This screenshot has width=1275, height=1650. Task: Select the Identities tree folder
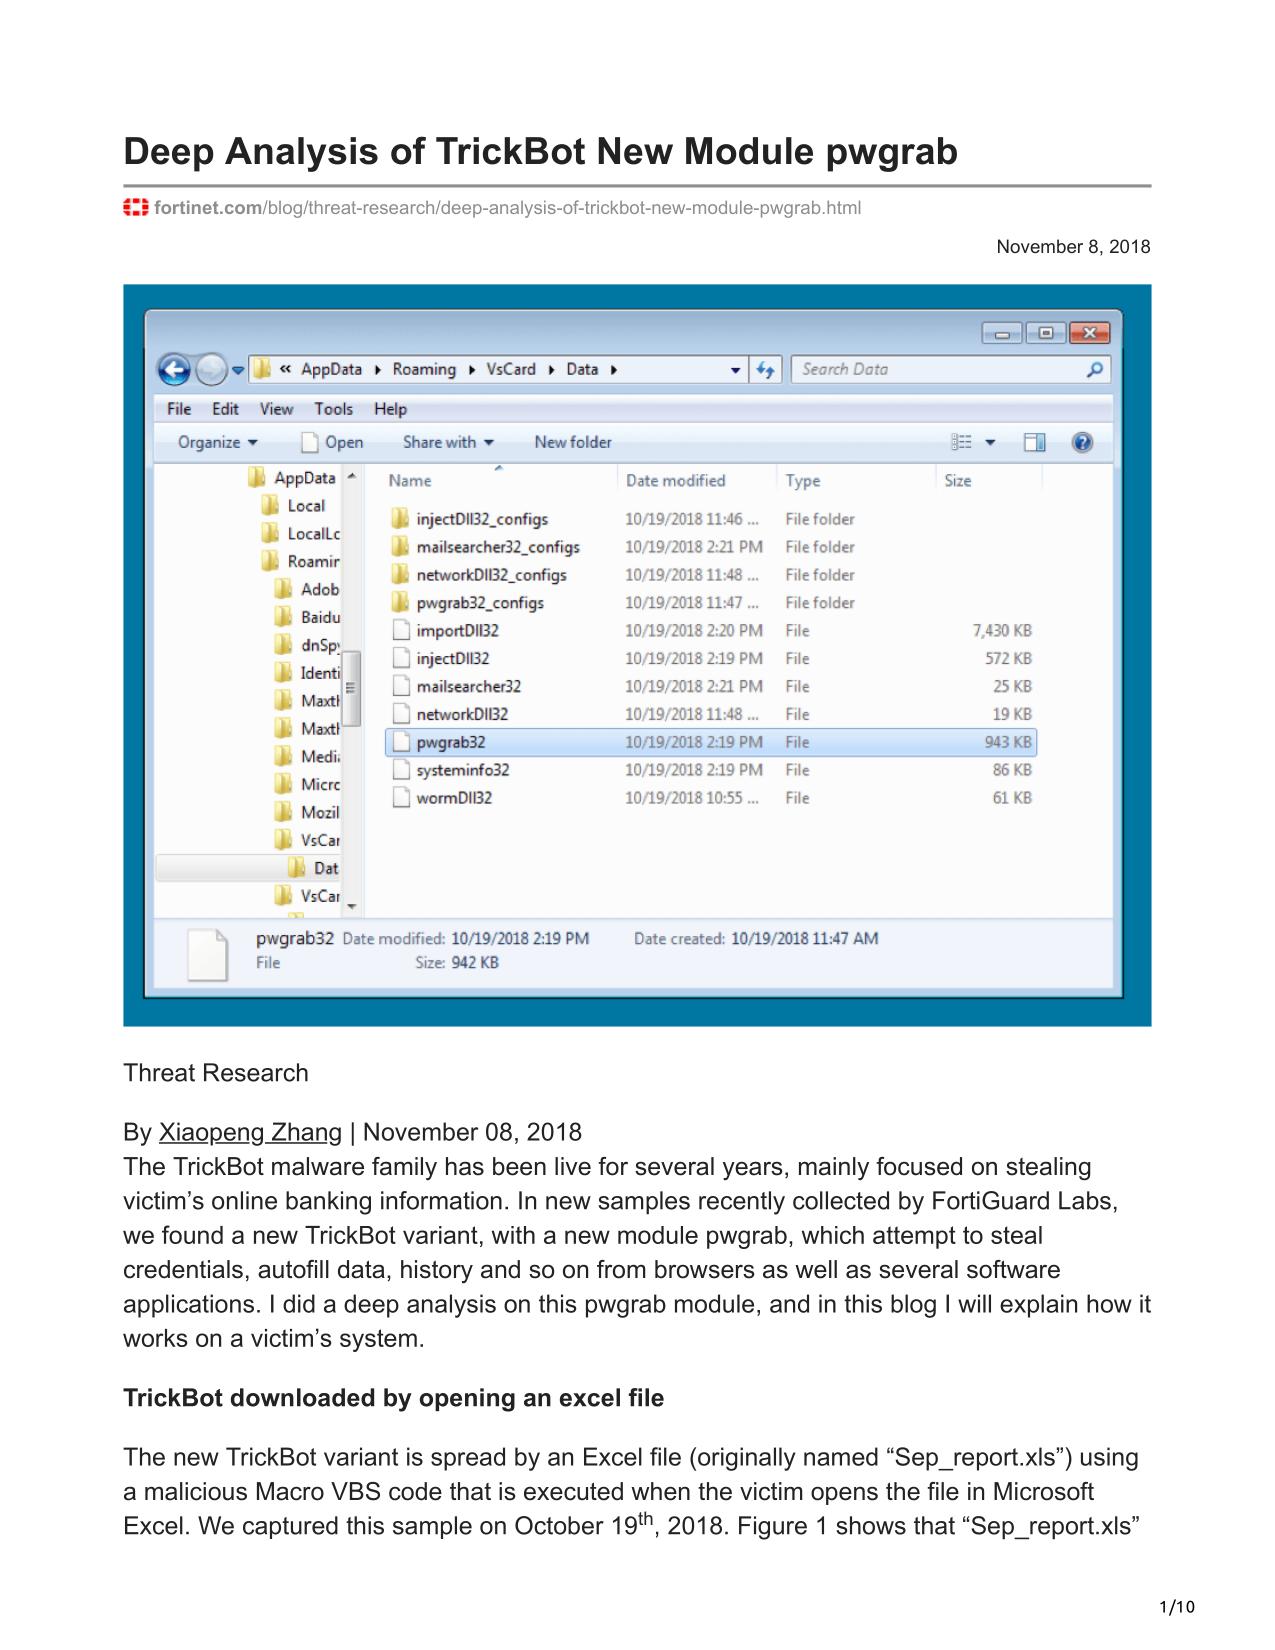click(307, 673)
